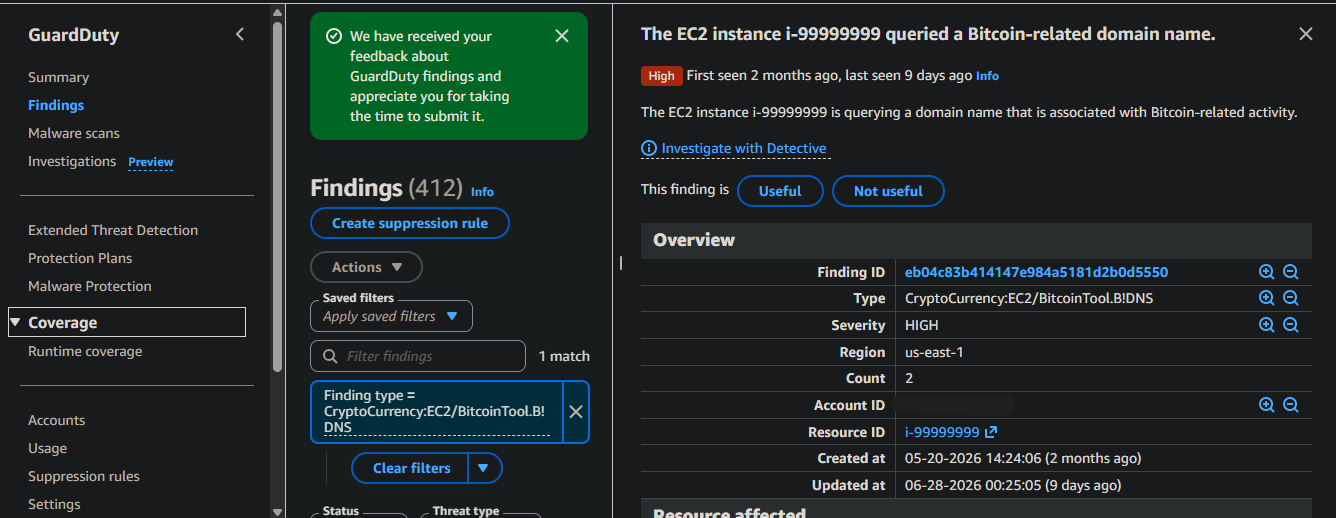
Task: Zoom in filter on Finding ID
Action: (1266, 272)
